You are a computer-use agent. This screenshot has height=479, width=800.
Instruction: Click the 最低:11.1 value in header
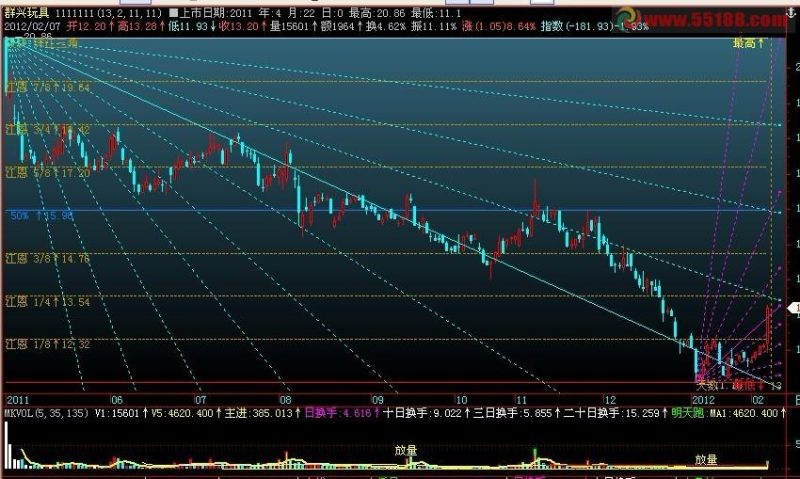pyautogui.click(x=436, y=13)
